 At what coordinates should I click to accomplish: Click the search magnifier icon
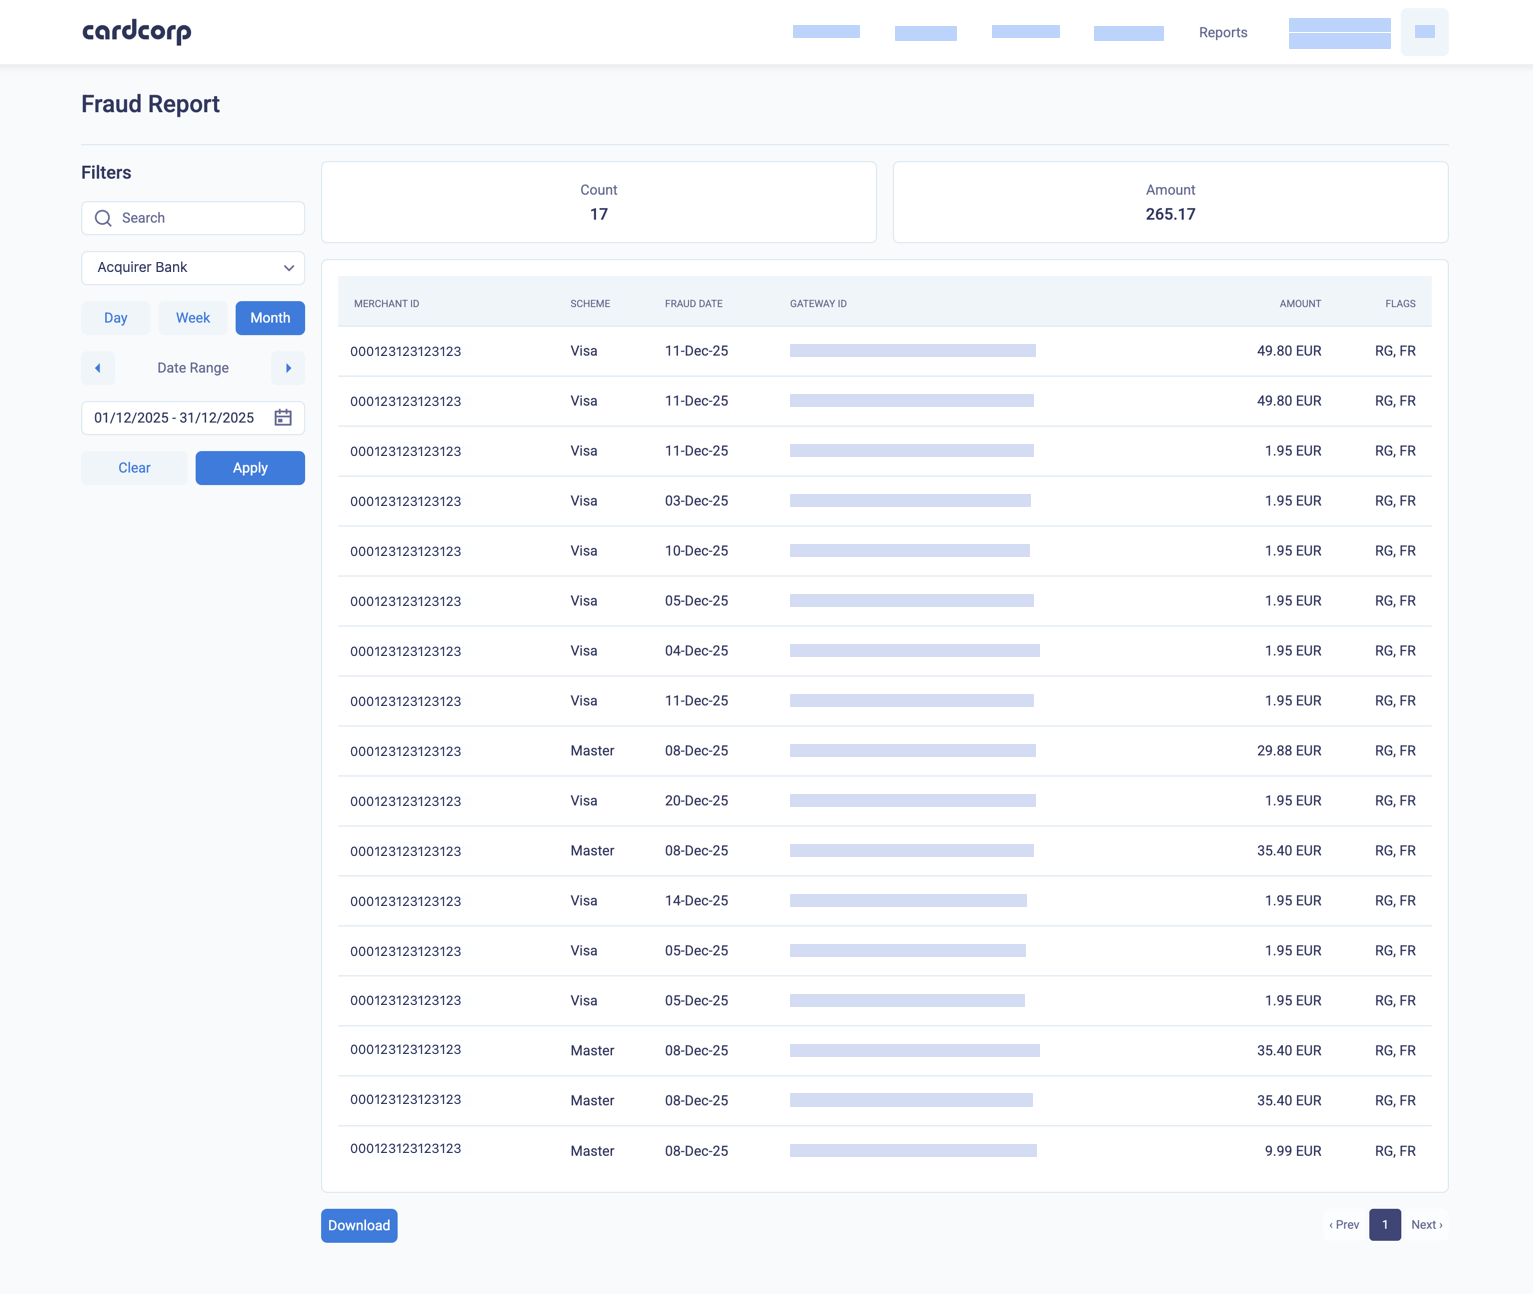[x=103, y=218]
